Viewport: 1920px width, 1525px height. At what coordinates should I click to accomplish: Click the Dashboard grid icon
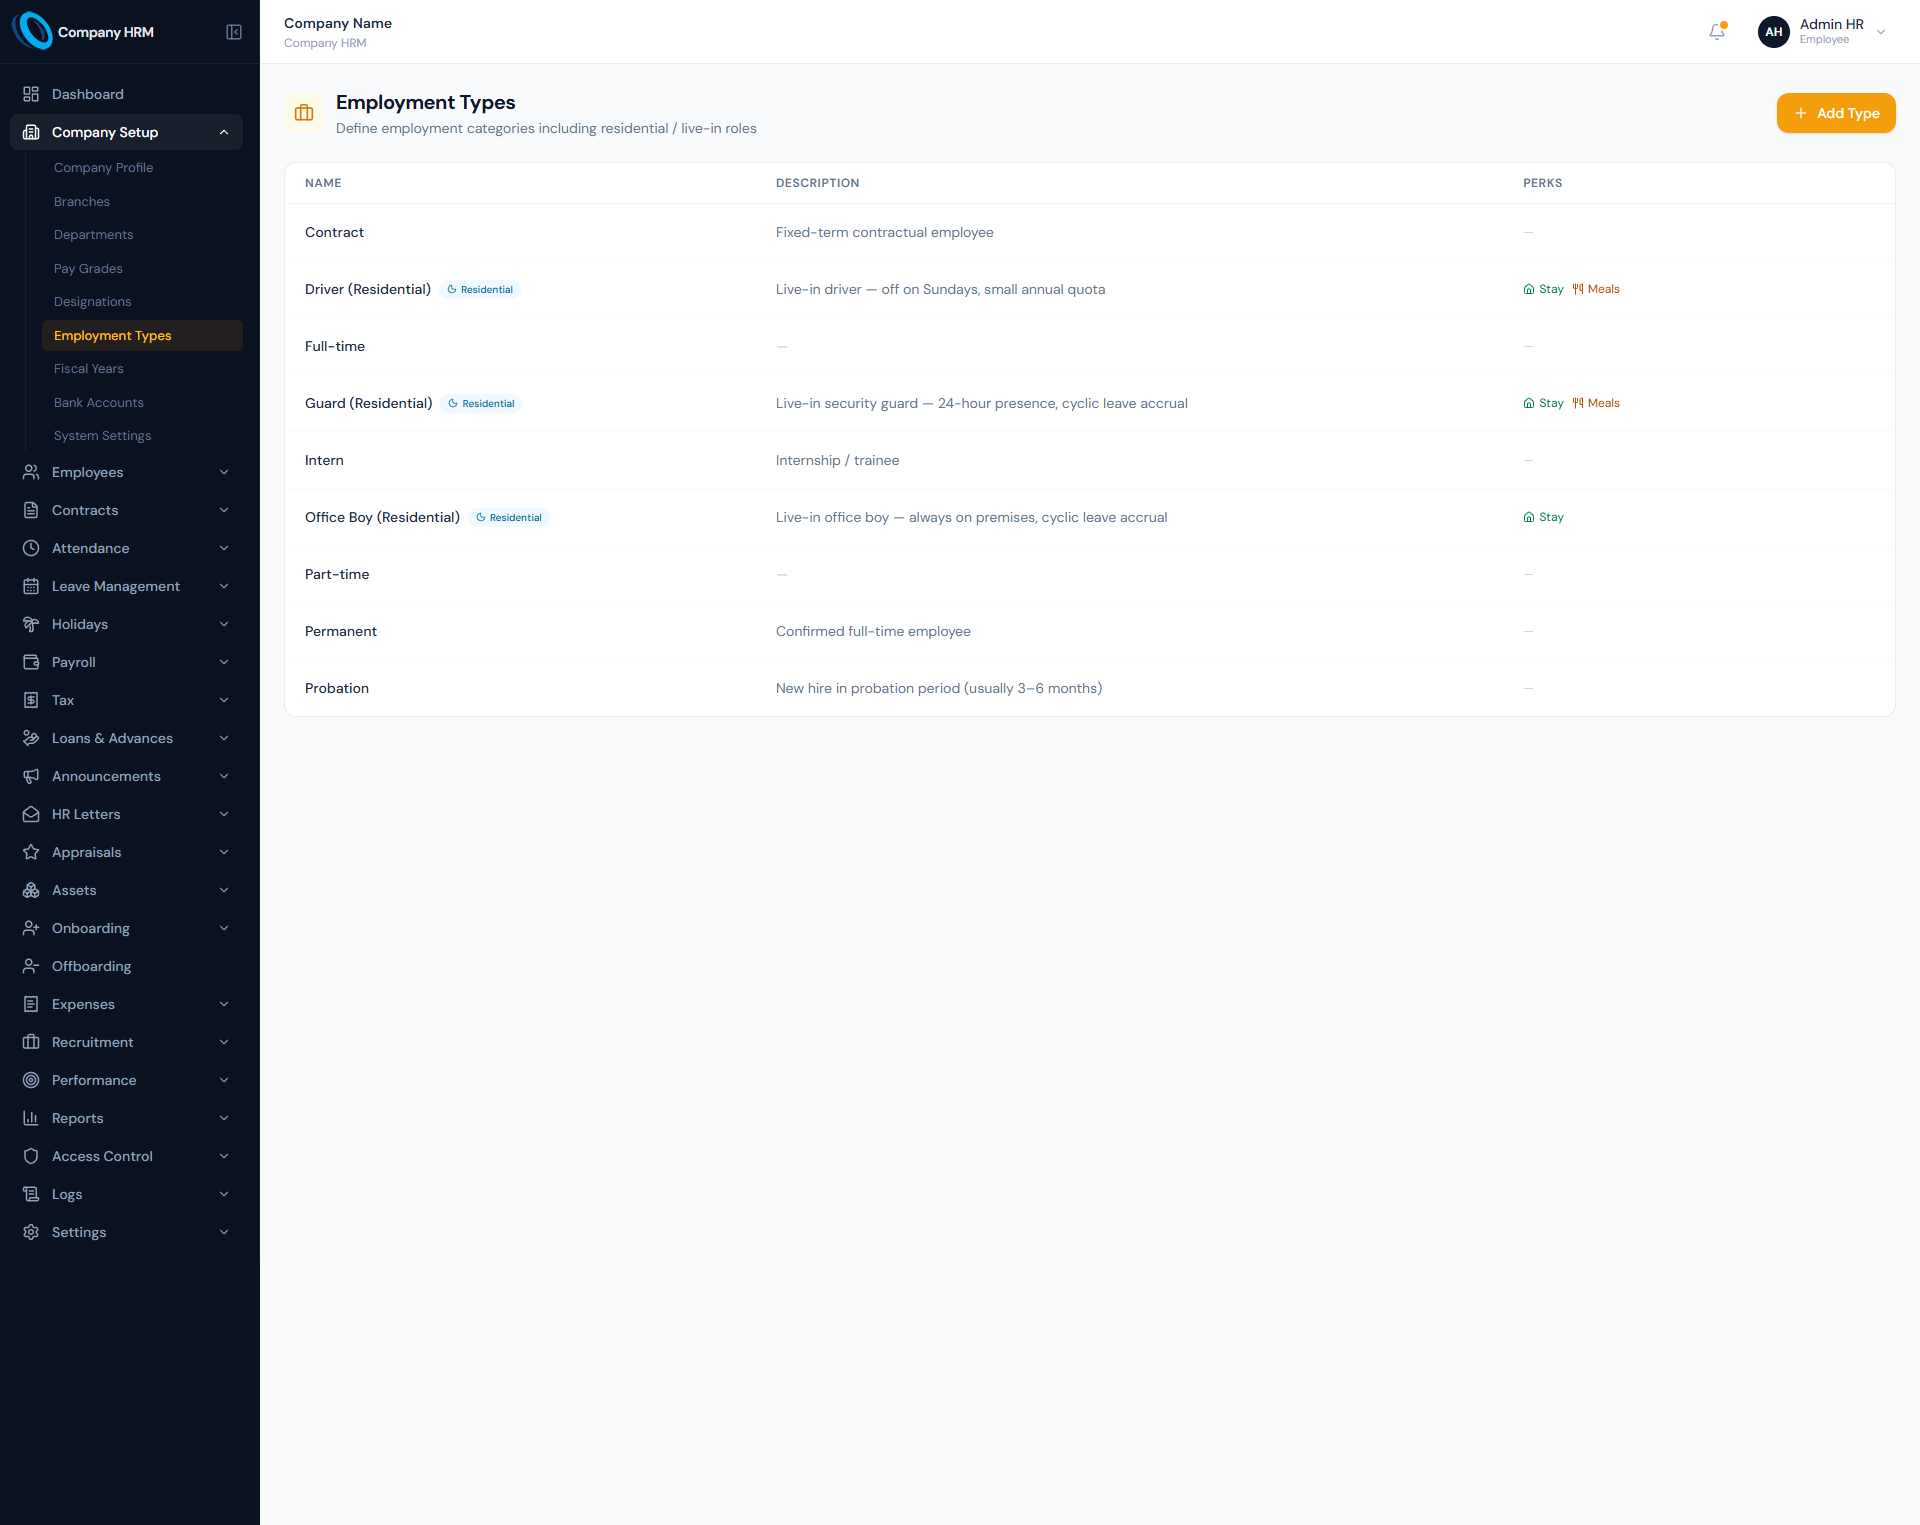[31, 94]
